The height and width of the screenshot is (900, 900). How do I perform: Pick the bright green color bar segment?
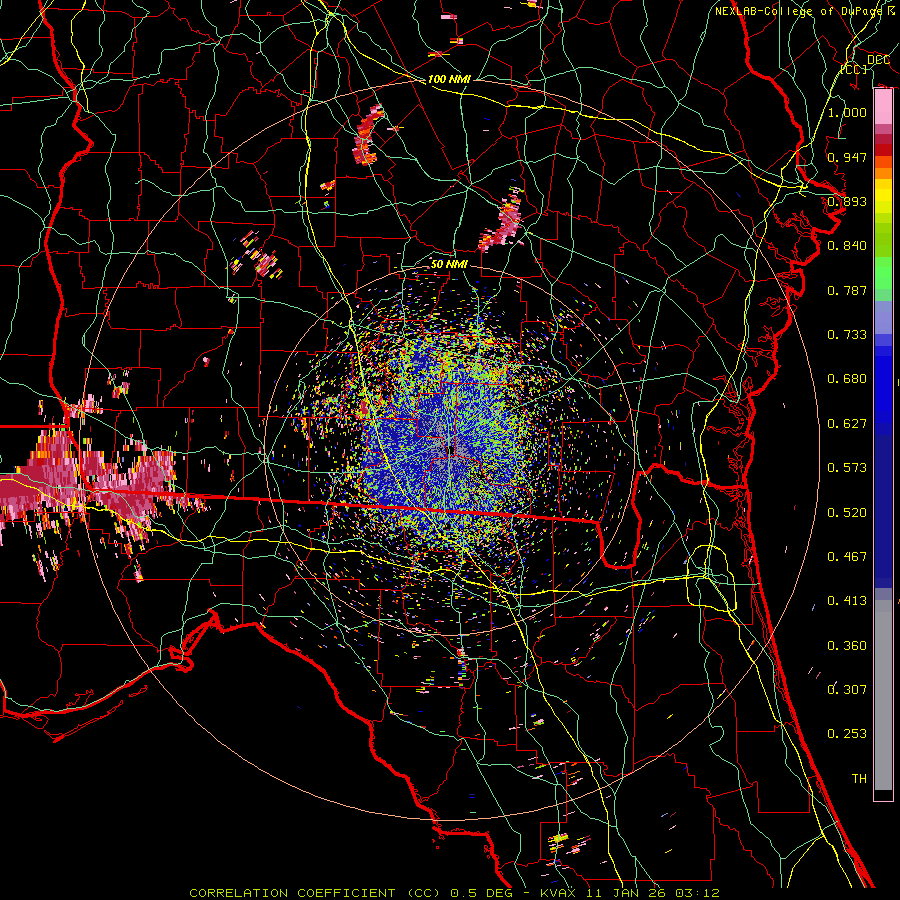point(884,273)
